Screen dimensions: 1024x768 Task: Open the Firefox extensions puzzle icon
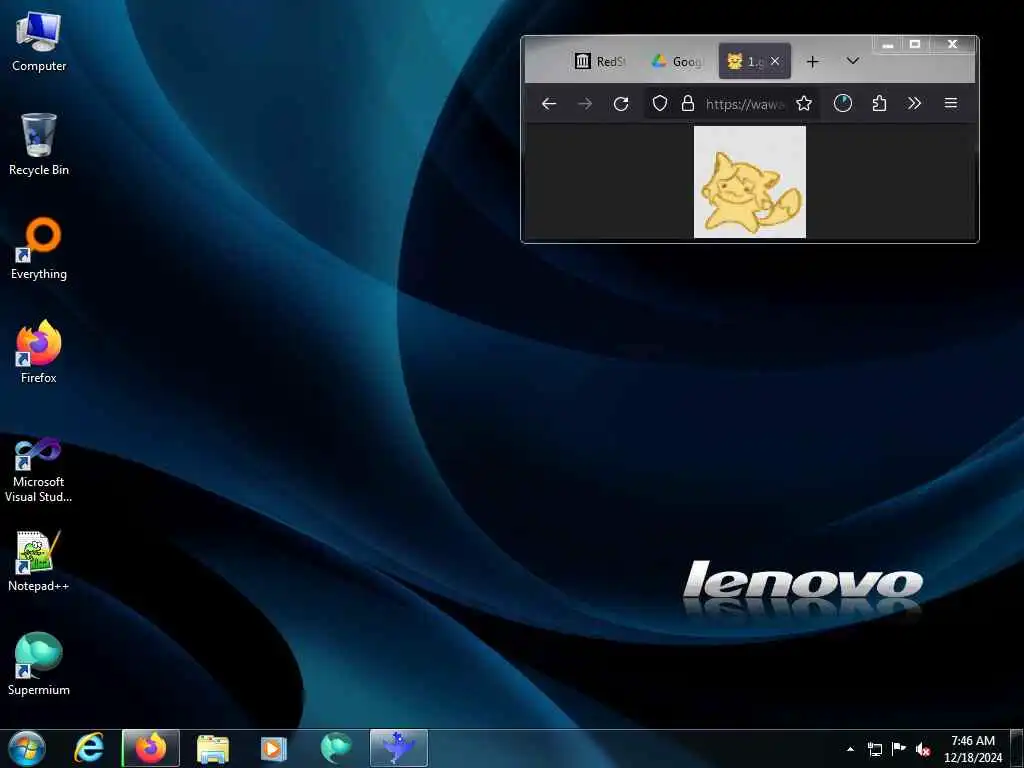click(879, 103)
